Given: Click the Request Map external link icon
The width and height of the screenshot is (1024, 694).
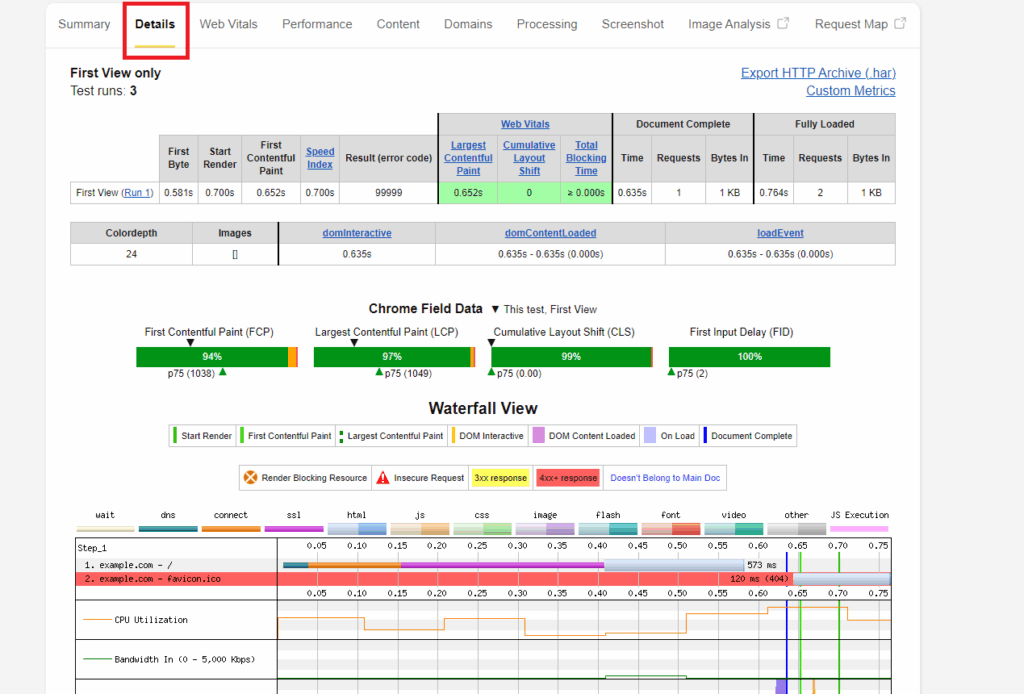Looking at the screenshot, I should (x=900, y=24).
